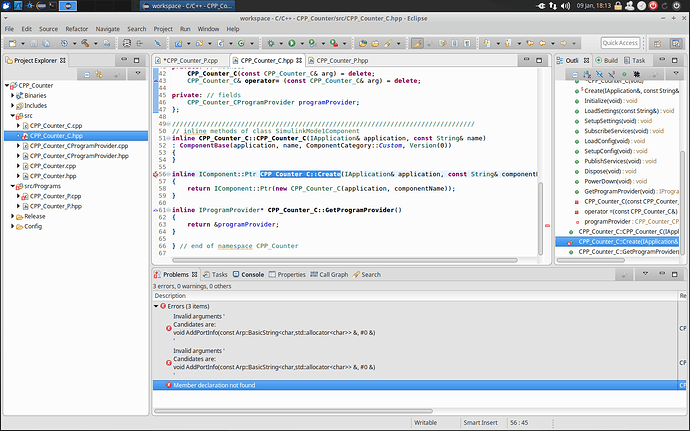
Task: Close the CPP_Counter_C.hpp editor tab
Action: point(299,60)
